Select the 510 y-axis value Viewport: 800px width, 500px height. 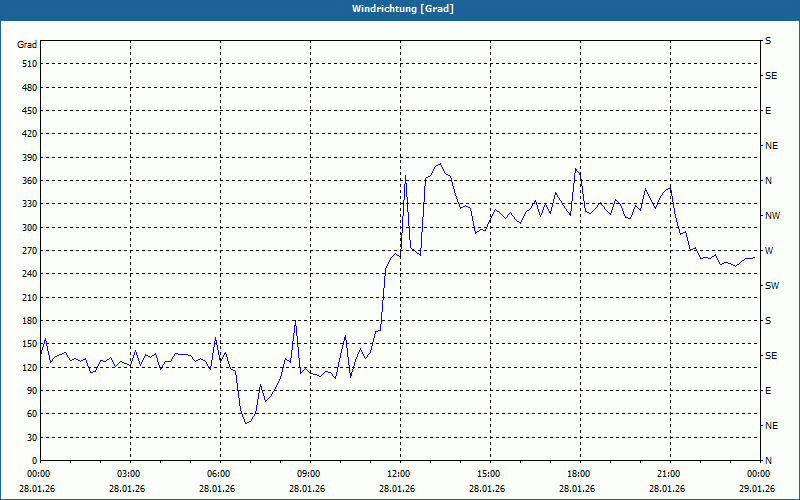[30, 64]
